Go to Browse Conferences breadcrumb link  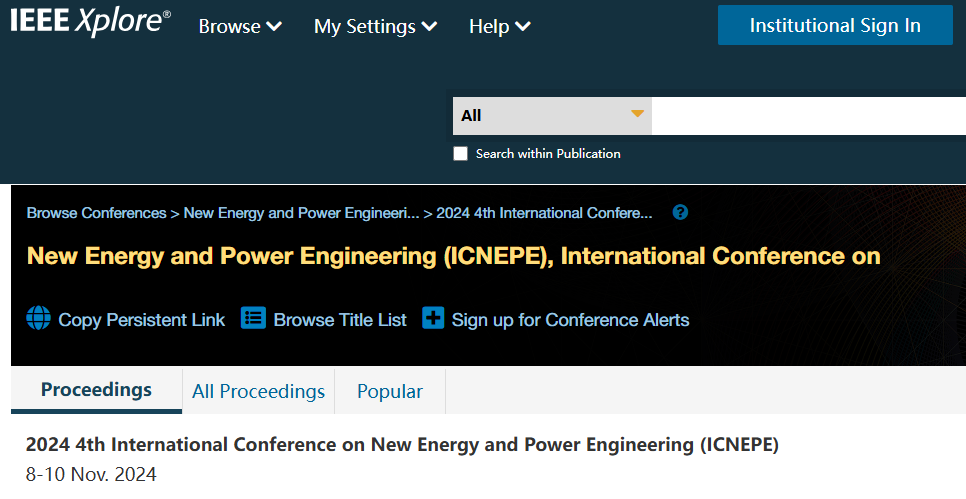tap(96, 213)
